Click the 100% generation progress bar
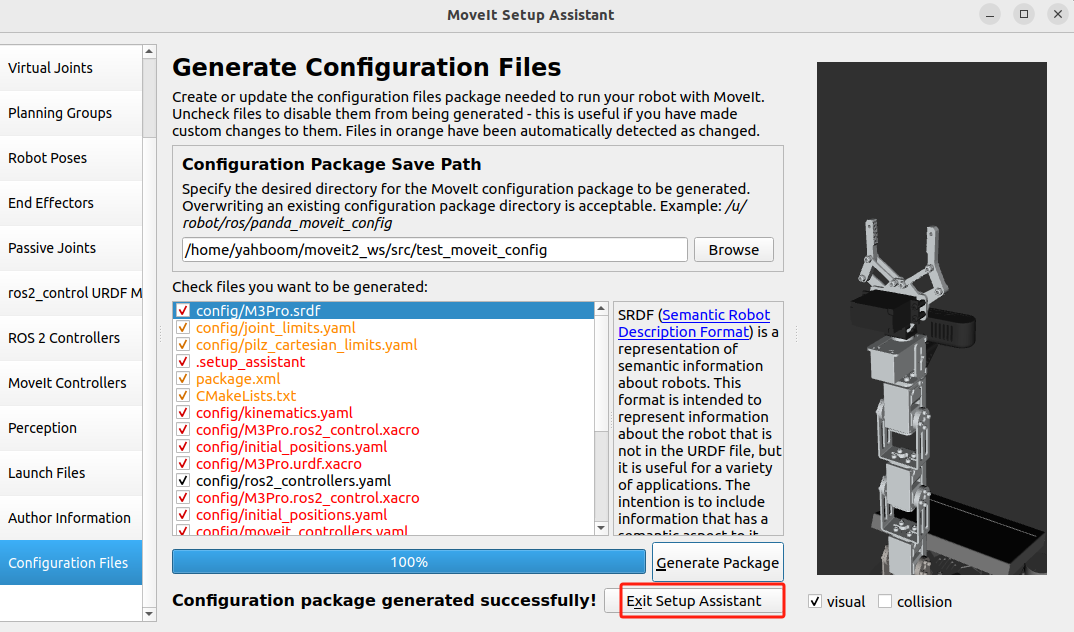This screenshot has width=1074, height=632. (409, 562)
